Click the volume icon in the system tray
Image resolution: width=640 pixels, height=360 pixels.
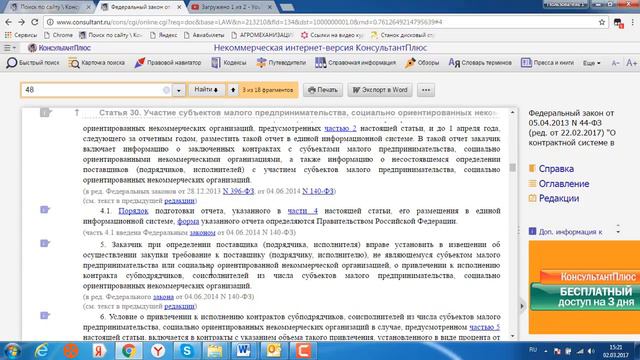tap(591, 351)
